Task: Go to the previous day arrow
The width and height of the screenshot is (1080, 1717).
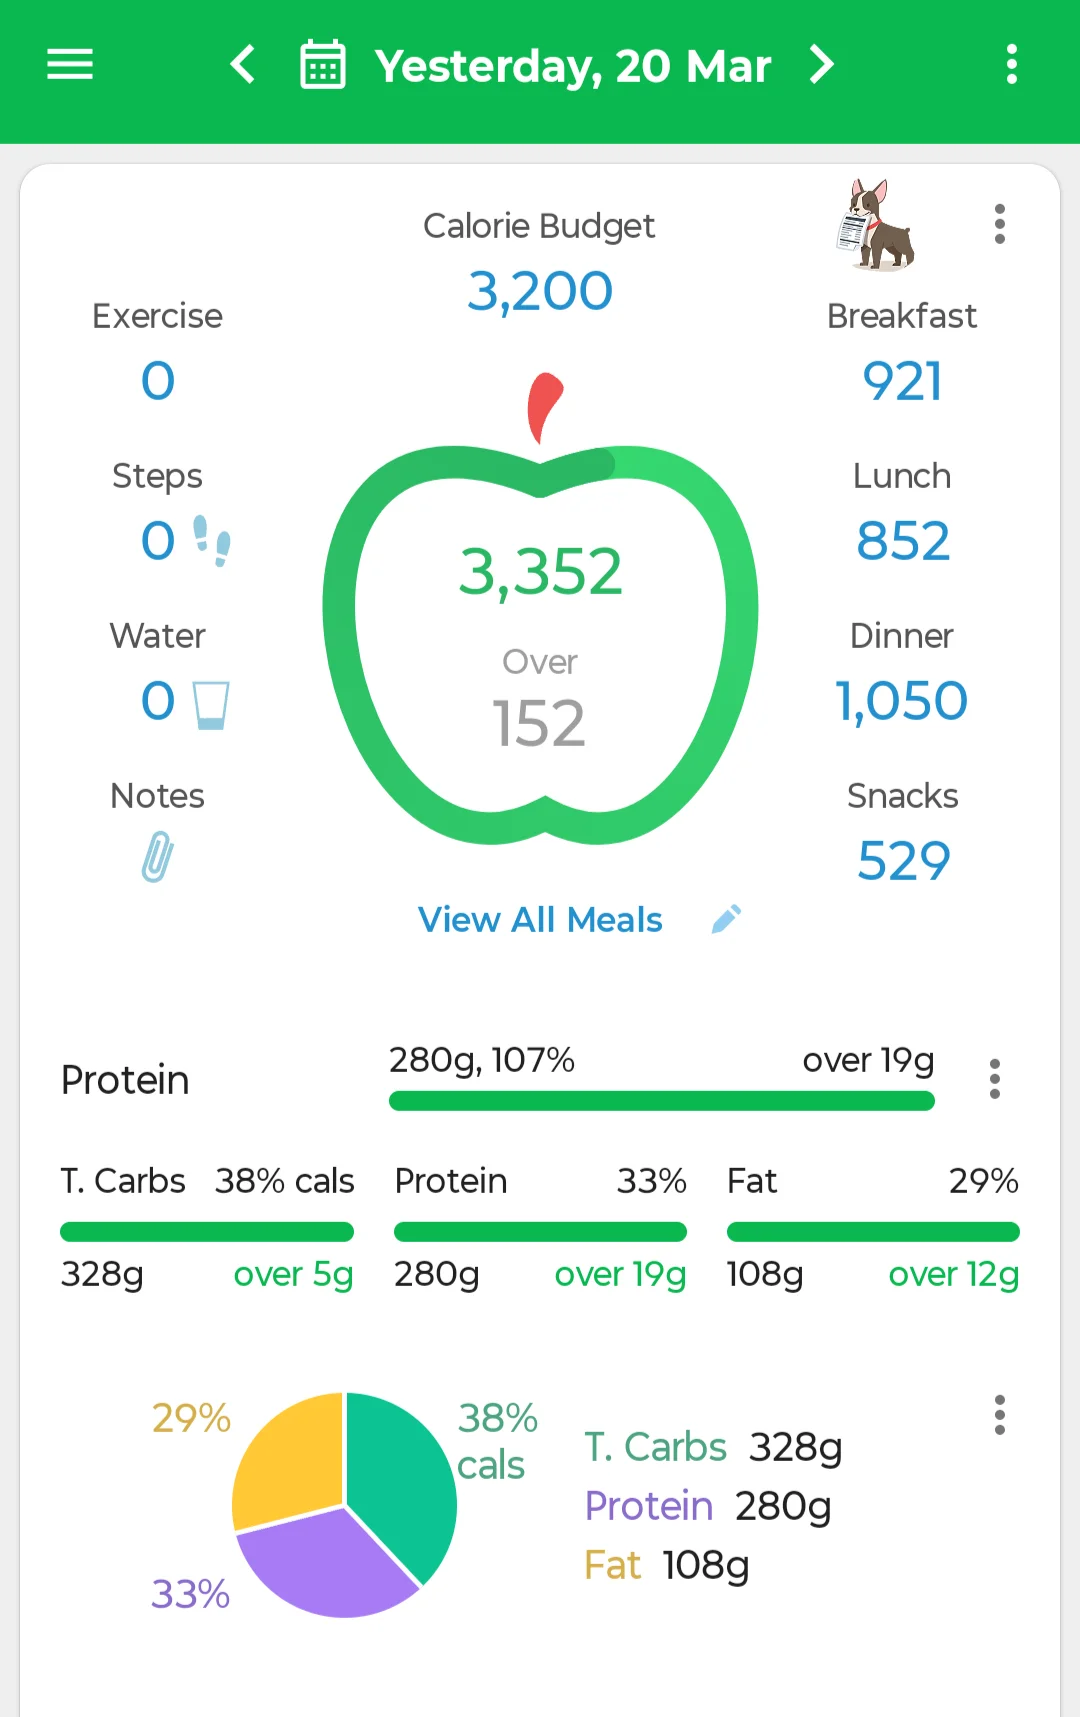Action: pyautogui.click(x=243, y=65)
